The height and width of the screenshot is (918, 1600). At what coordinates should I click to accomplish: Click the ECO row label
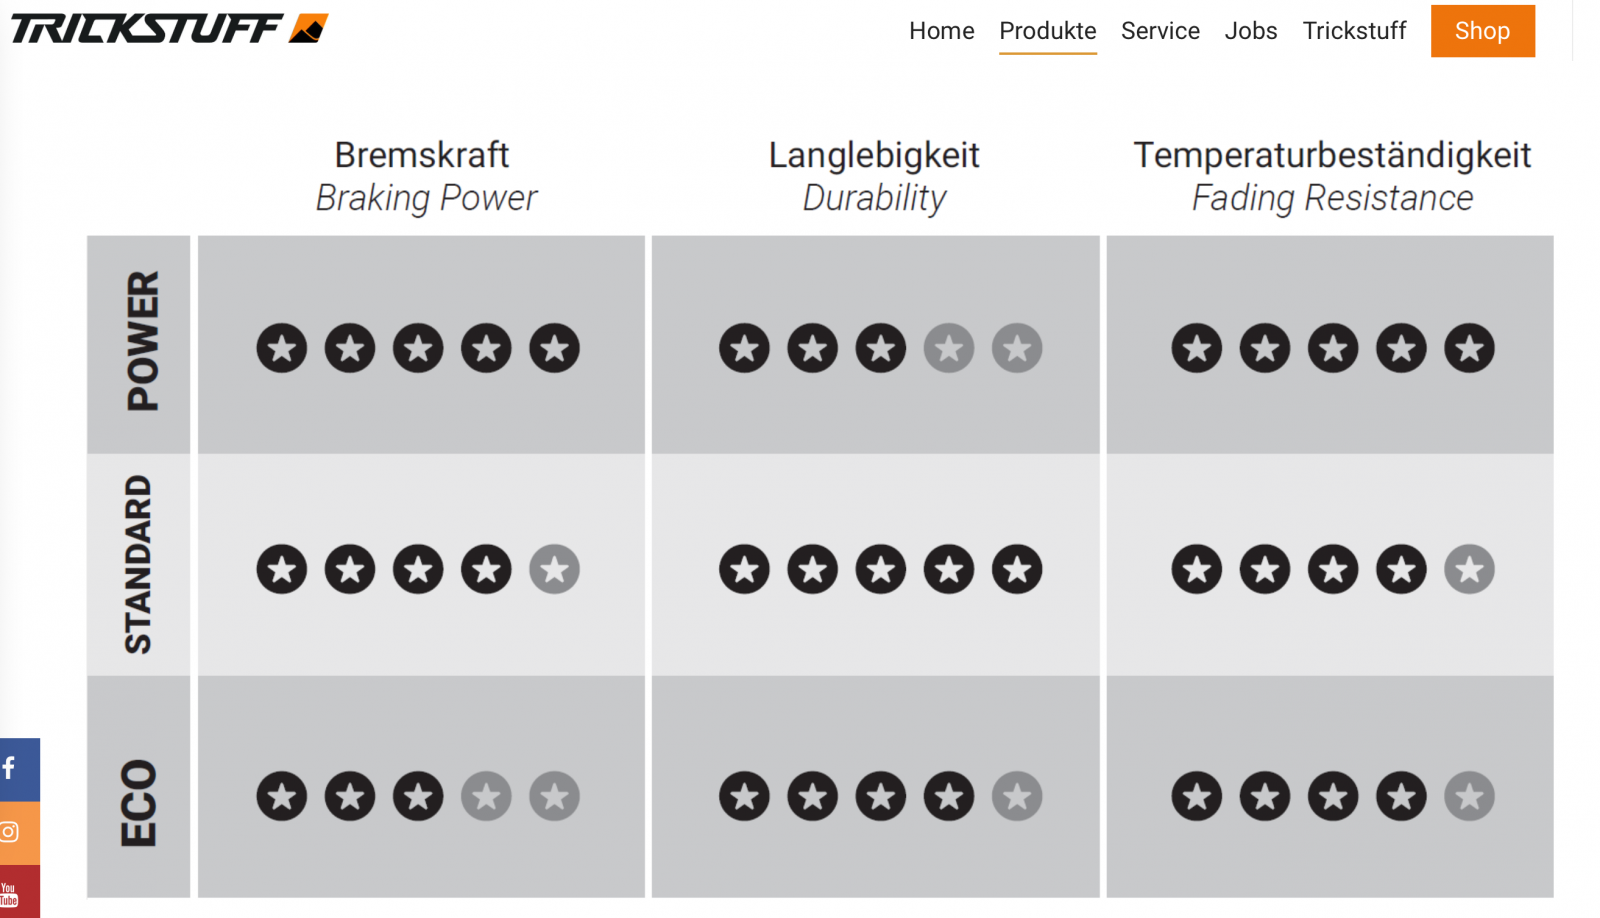[139, 802]
